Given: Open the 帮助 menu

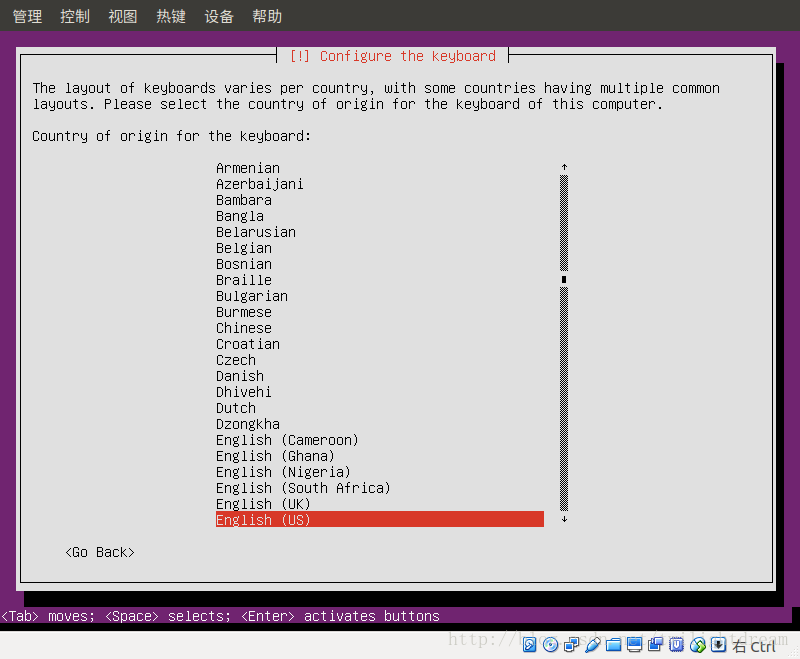Looking at the screenshot, I should click(266, 15).
